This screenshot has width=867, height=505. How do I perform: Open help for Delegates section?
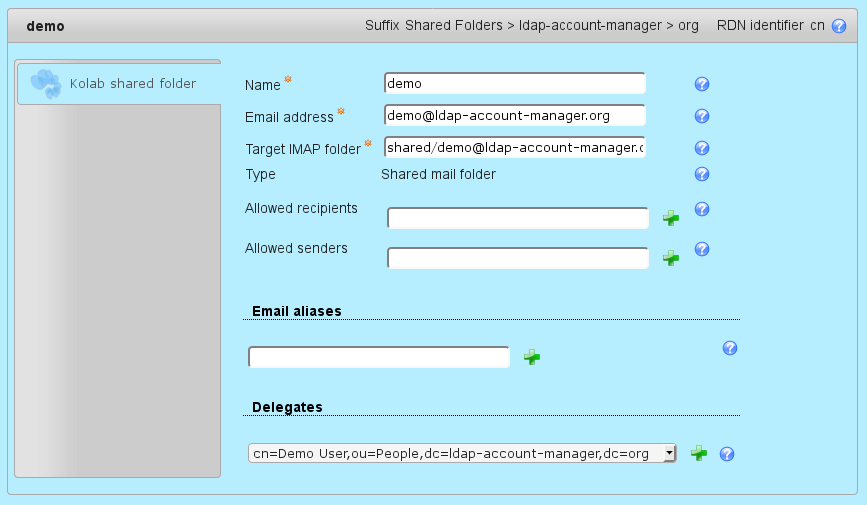[728, 454]
